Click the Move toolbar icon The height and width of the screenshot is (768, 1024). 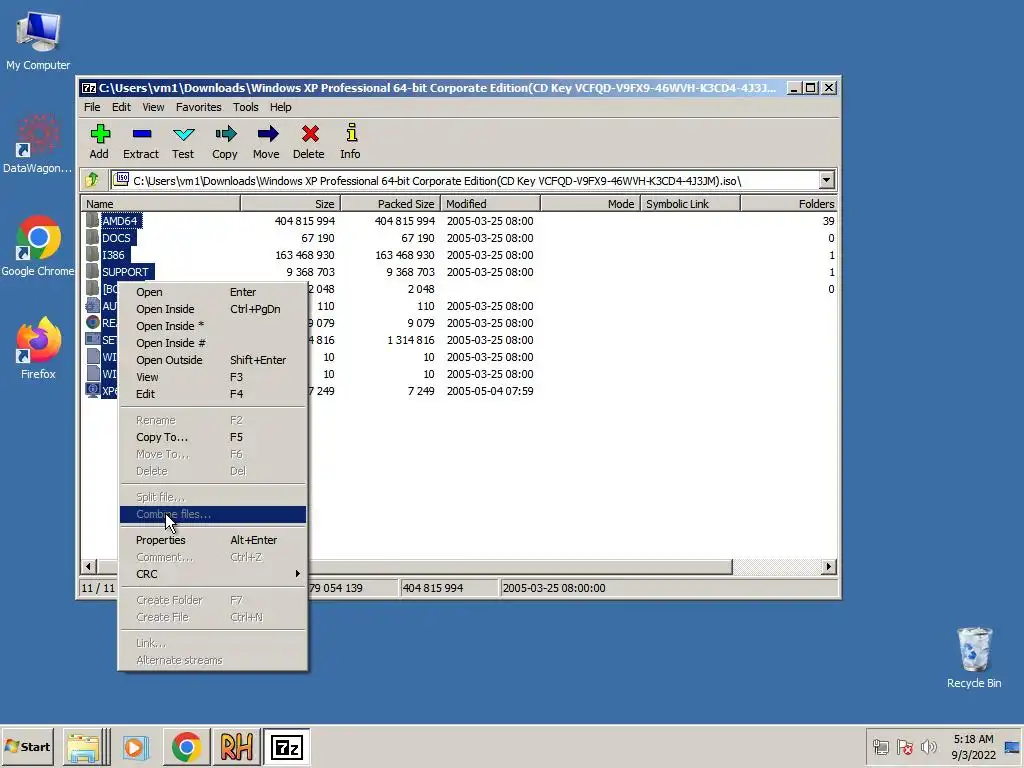click(266, 141)
